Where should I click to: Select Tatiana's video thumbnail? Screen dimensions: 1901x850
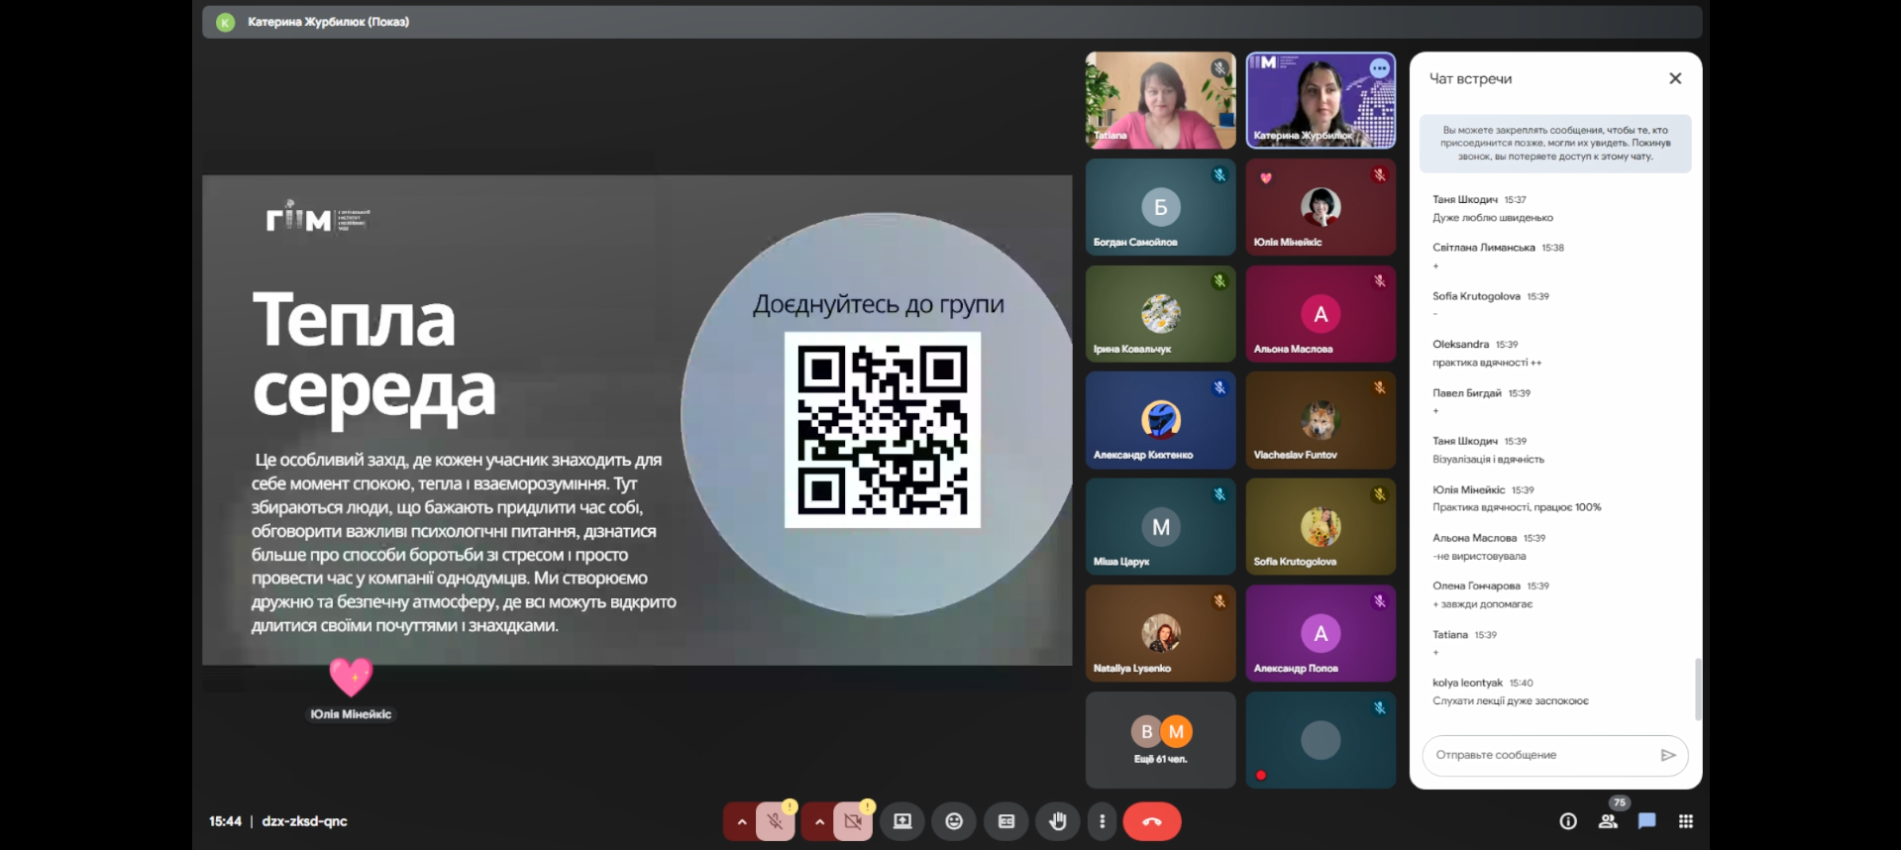click(x=1160, y=101)
